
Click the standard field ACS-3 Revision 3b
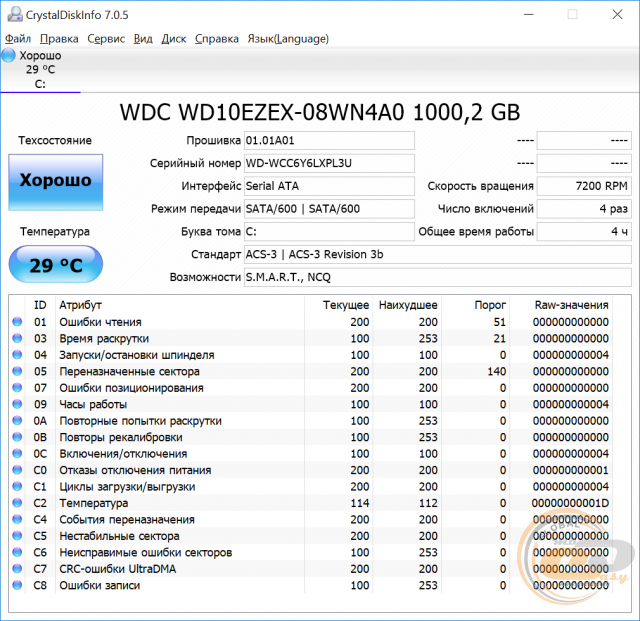coord(438,255)
